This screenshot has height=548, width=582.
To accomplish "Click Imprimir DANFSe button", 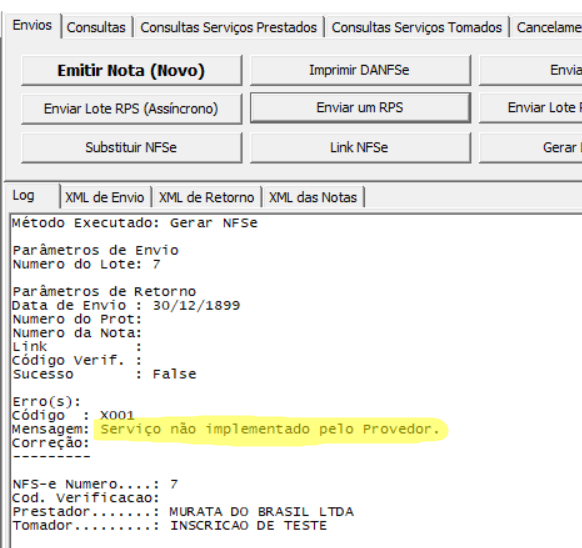I will point(360,70).
